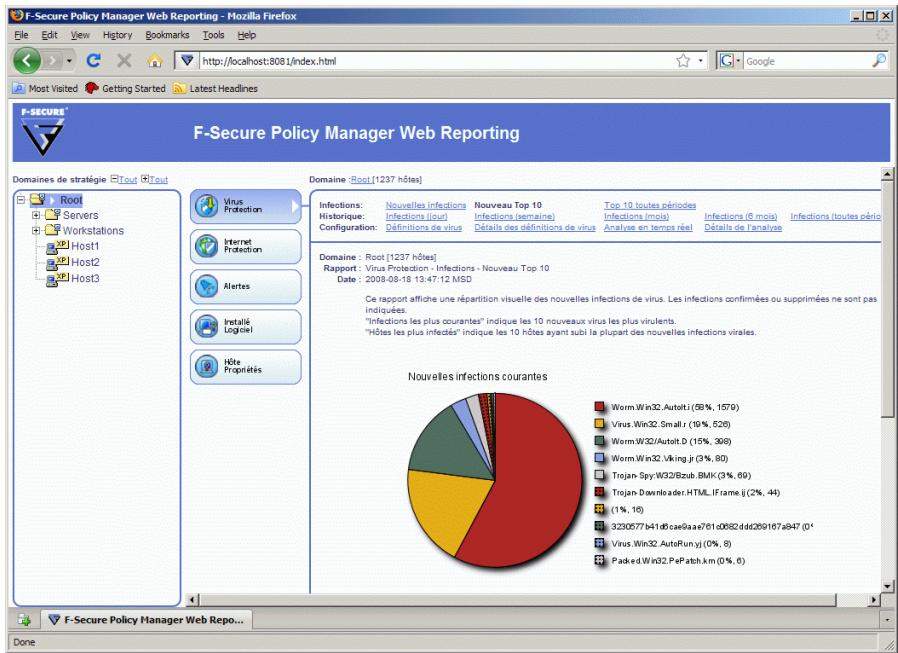Open the Edit menu
The height and width of the screenshot is (653, 898).
[49, 35]
